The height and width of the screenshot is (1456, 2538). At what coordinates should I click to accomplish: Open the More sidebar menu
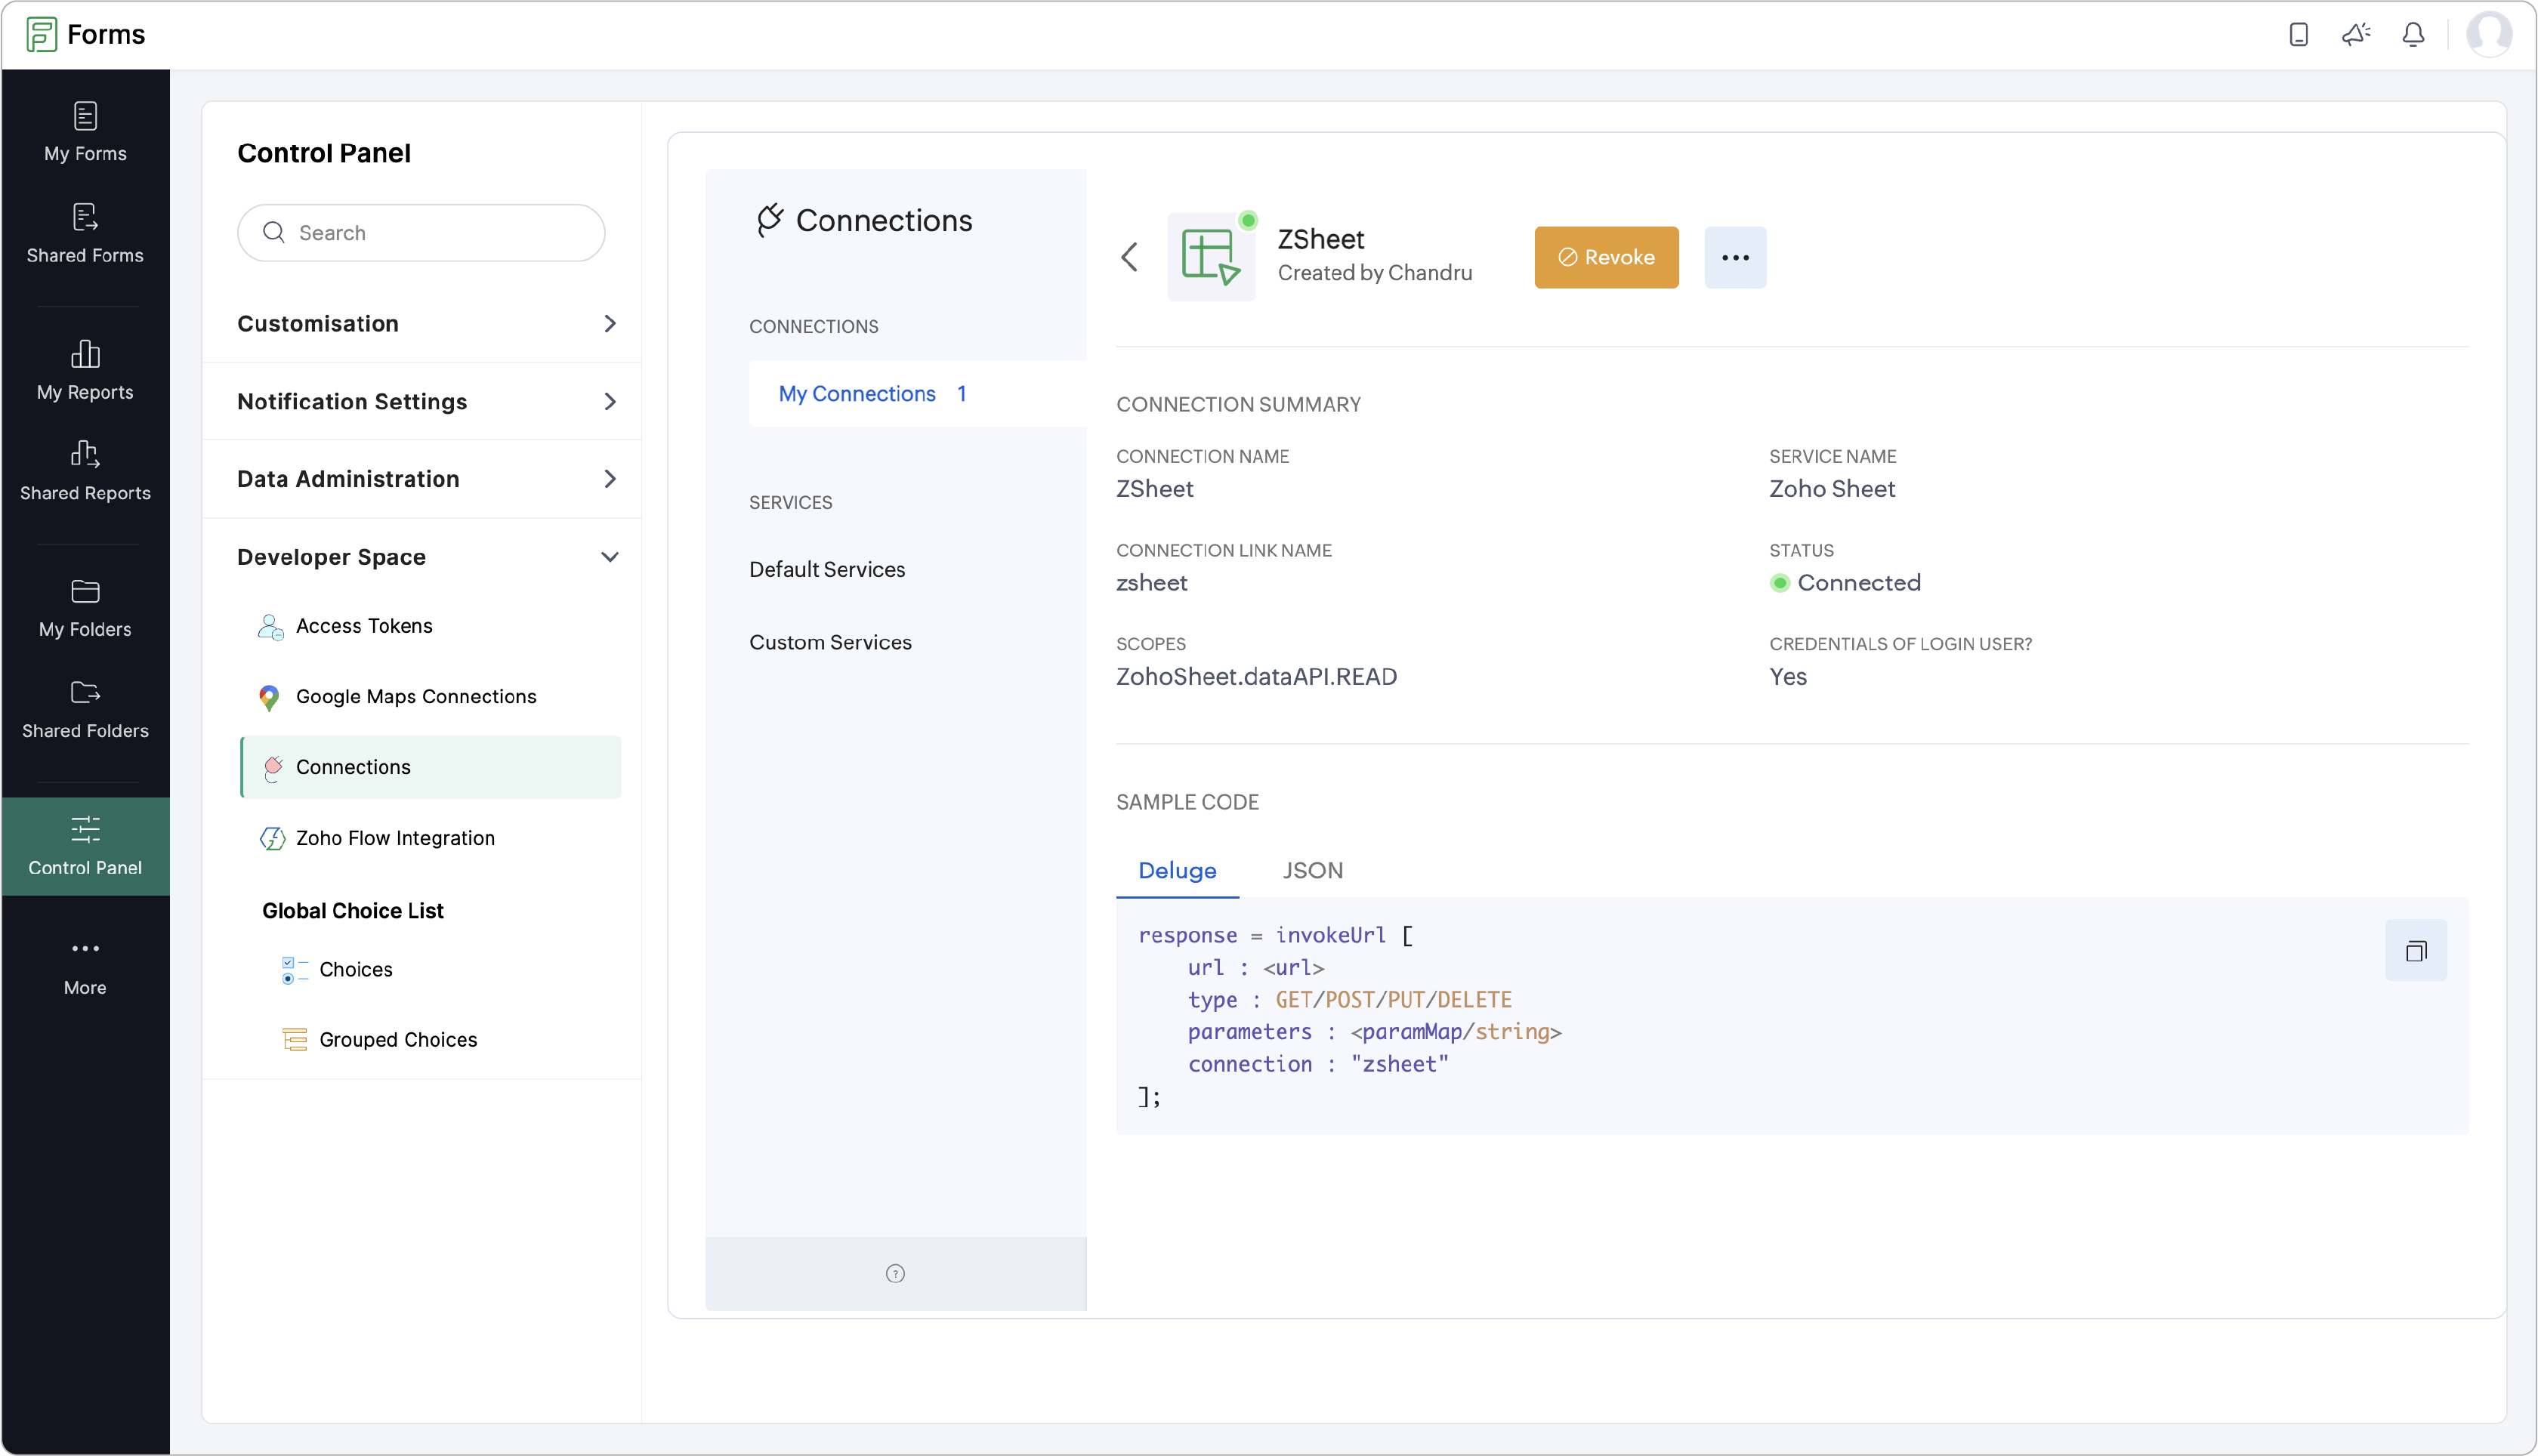(85, 966)
